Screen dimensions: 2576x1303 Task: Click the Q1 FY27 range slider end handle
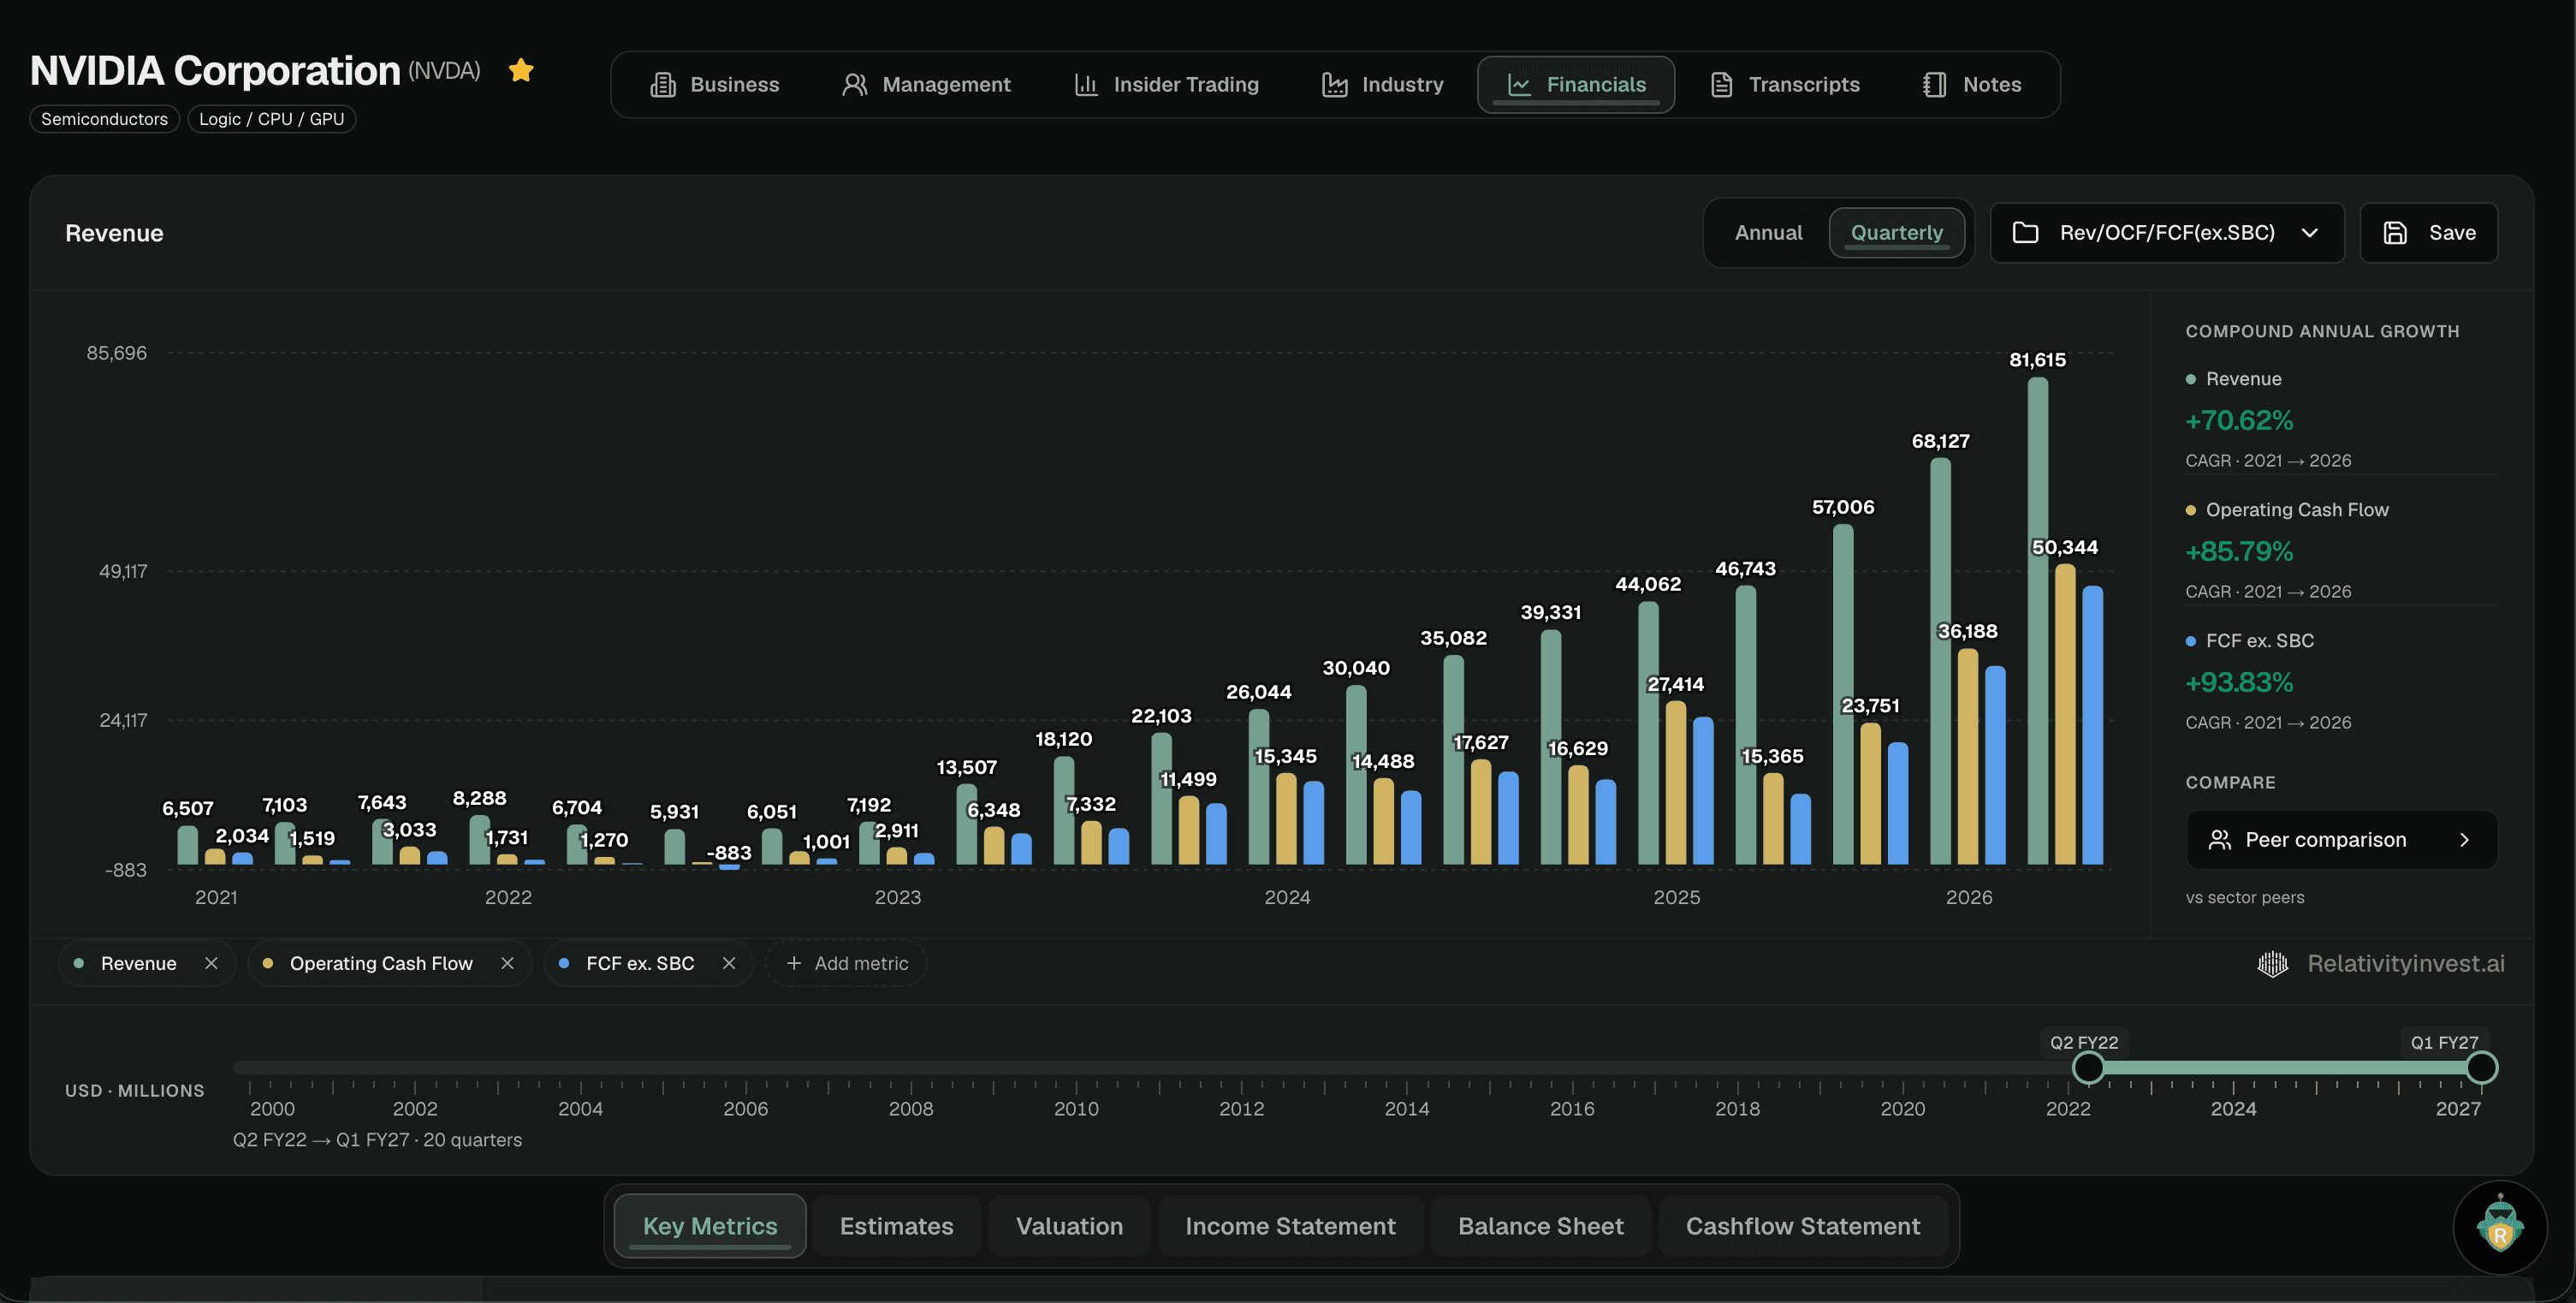click(2481, 1068)
